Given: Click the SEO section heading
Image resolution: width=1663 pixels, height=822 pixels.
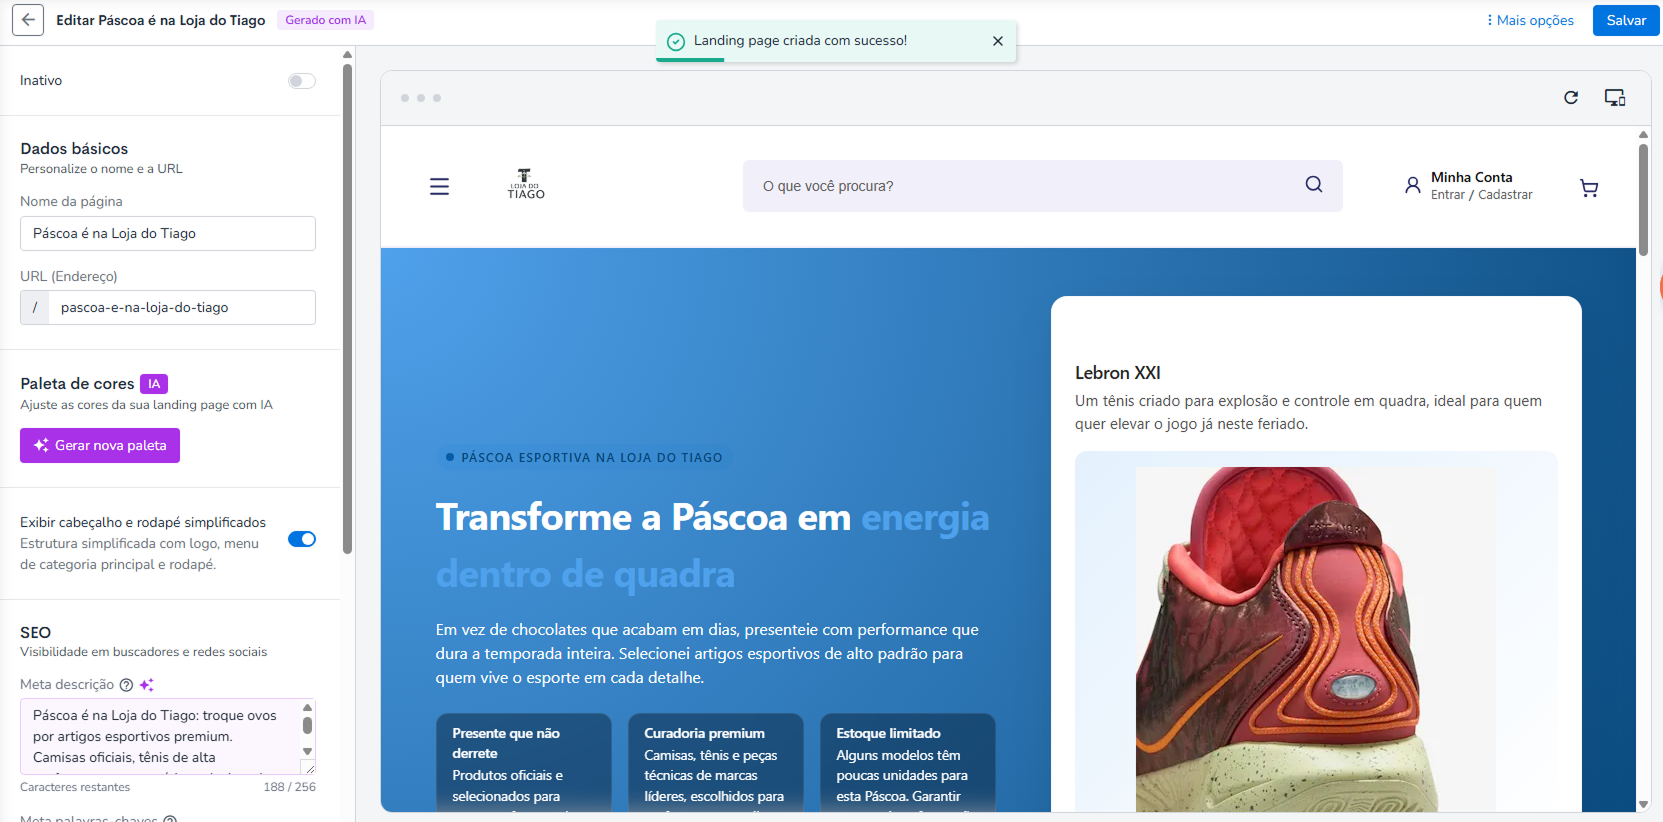Looking at the screenshot, I should point(35,632).
